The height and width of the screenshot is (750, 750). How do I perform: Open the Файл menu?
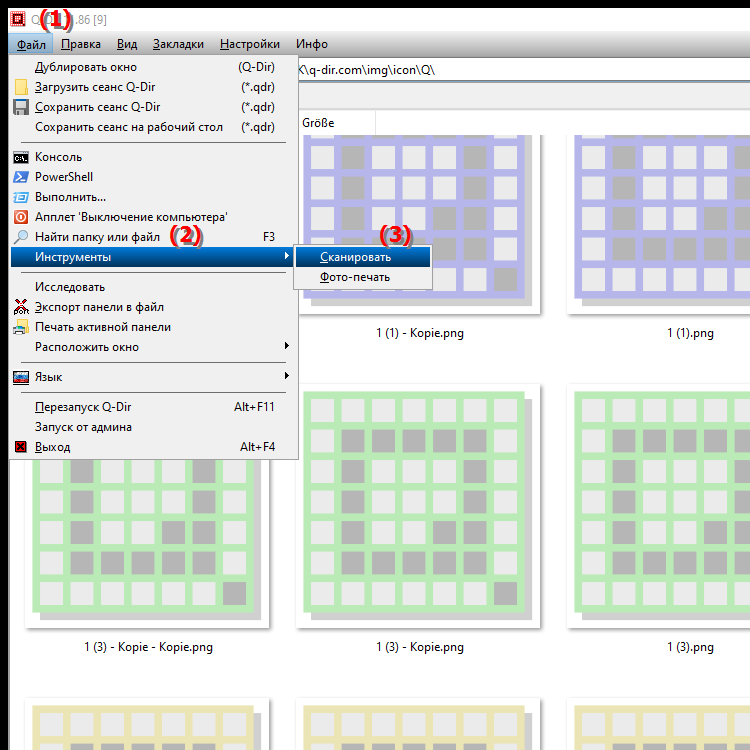31,44
